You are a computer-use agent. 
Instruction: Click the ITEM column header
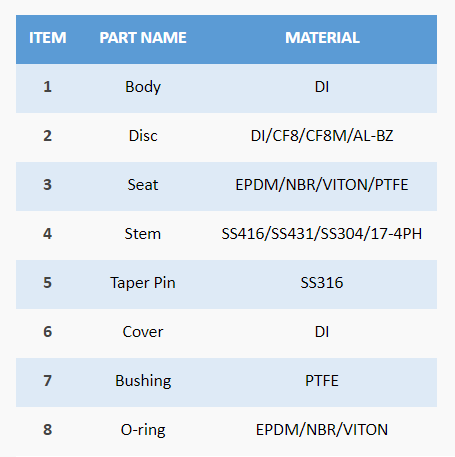[48, 38]
